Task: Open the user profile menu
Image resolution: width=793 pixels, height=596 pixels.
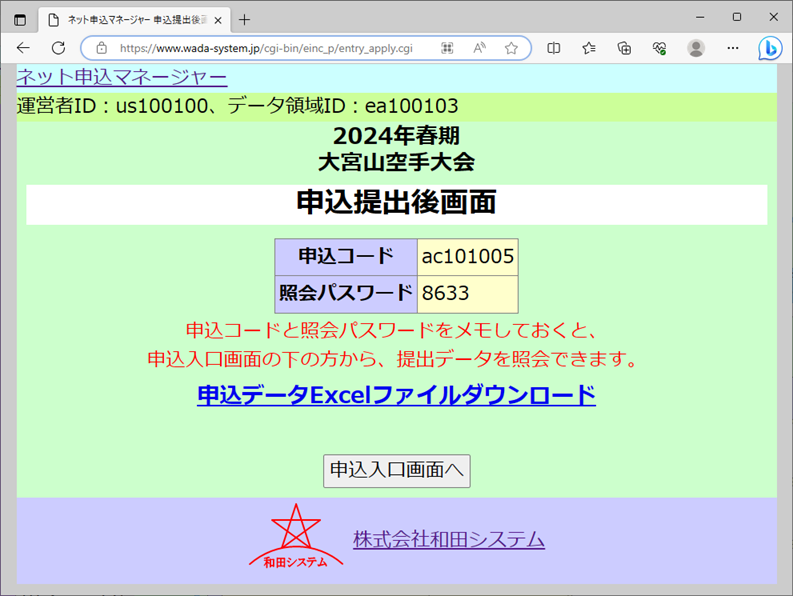Action: (x=696, y=48)
